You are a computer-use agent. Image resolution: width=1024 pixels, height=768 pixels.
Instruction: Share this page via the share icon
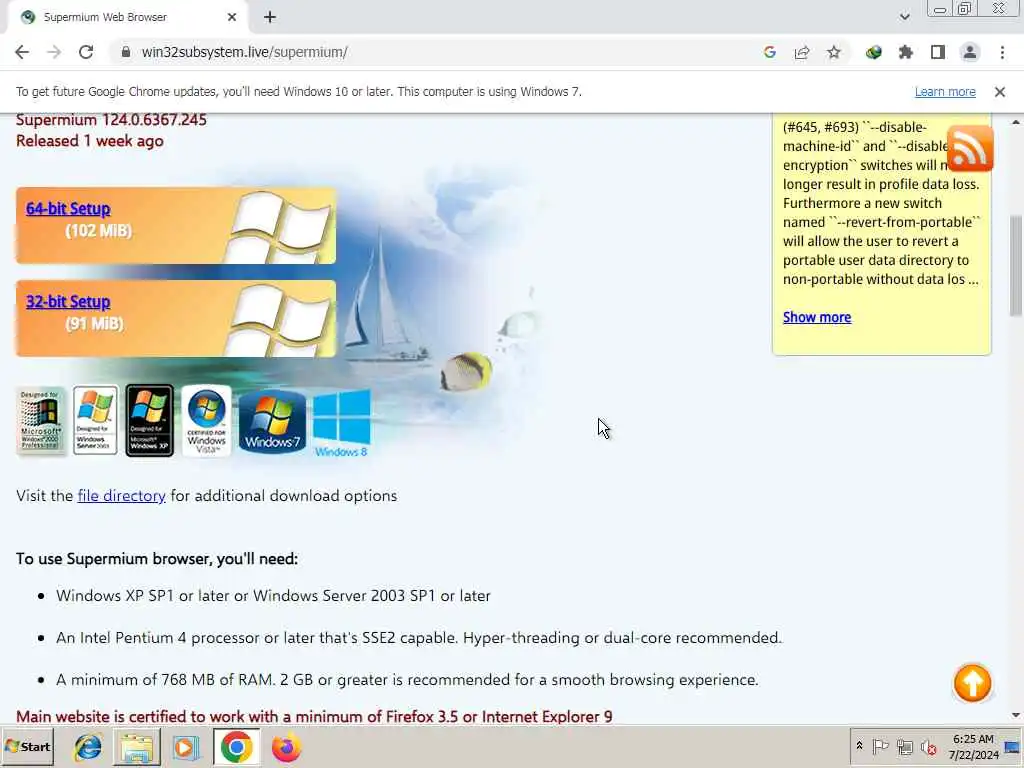801,52
